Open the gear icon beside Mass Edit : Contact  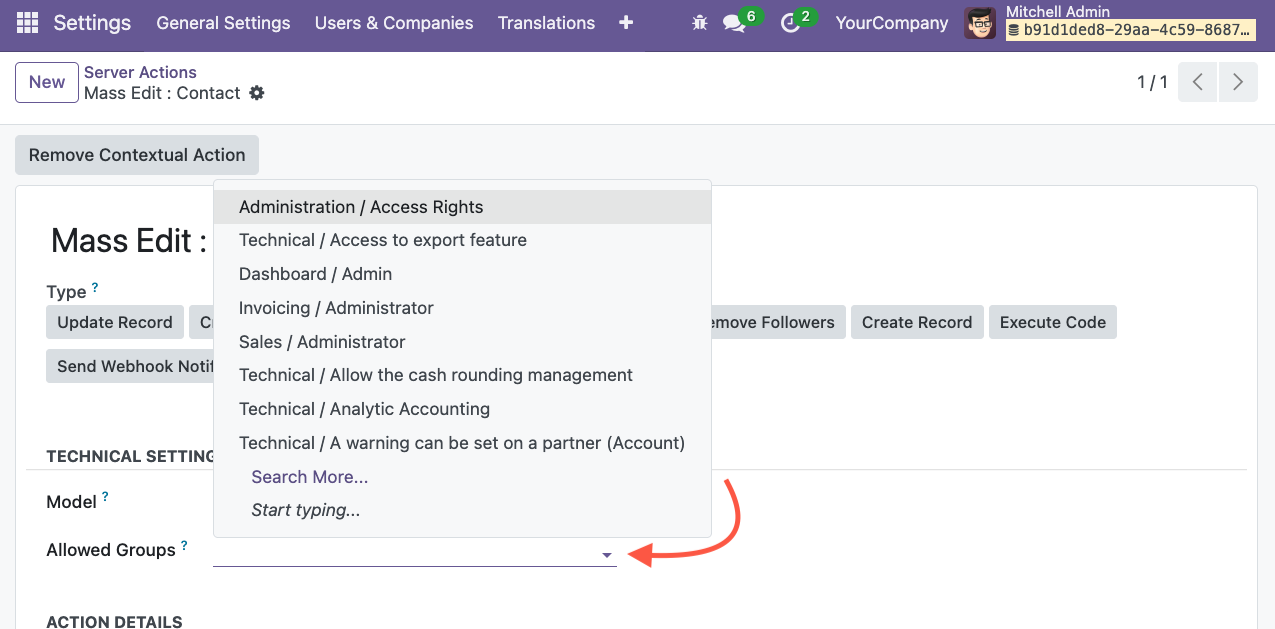[257, 93]
